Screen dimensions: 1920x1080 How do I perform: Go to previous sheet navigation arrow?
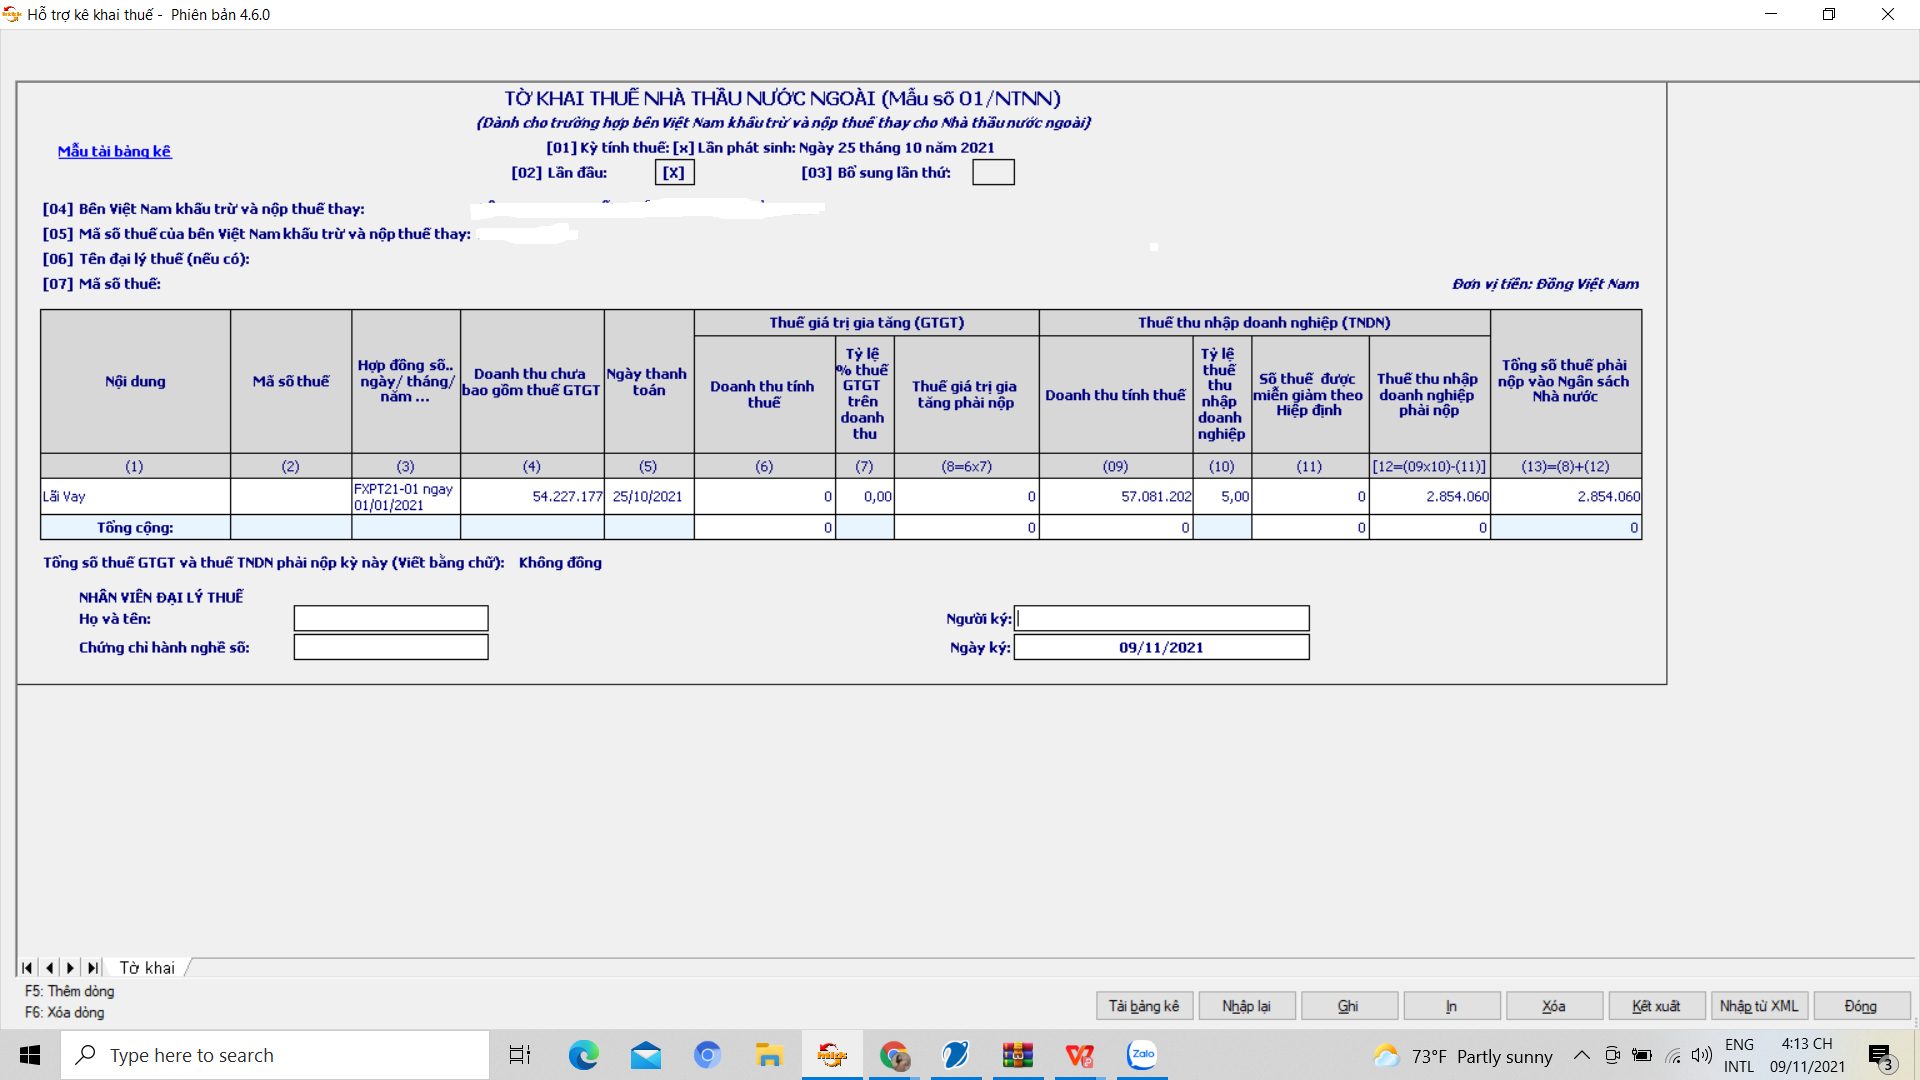pos(49,967)
